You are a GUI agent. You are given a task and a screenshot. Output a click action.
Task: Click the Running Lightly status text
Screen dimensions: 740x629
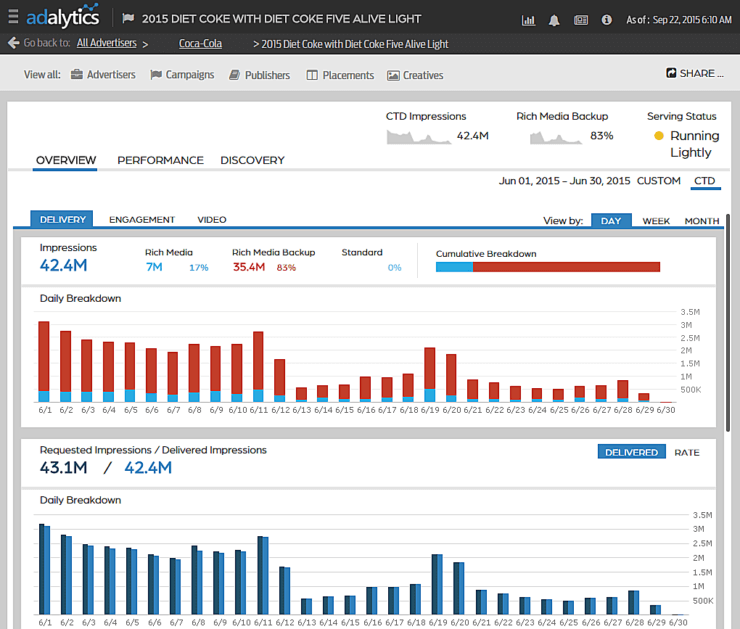point(695,144)
